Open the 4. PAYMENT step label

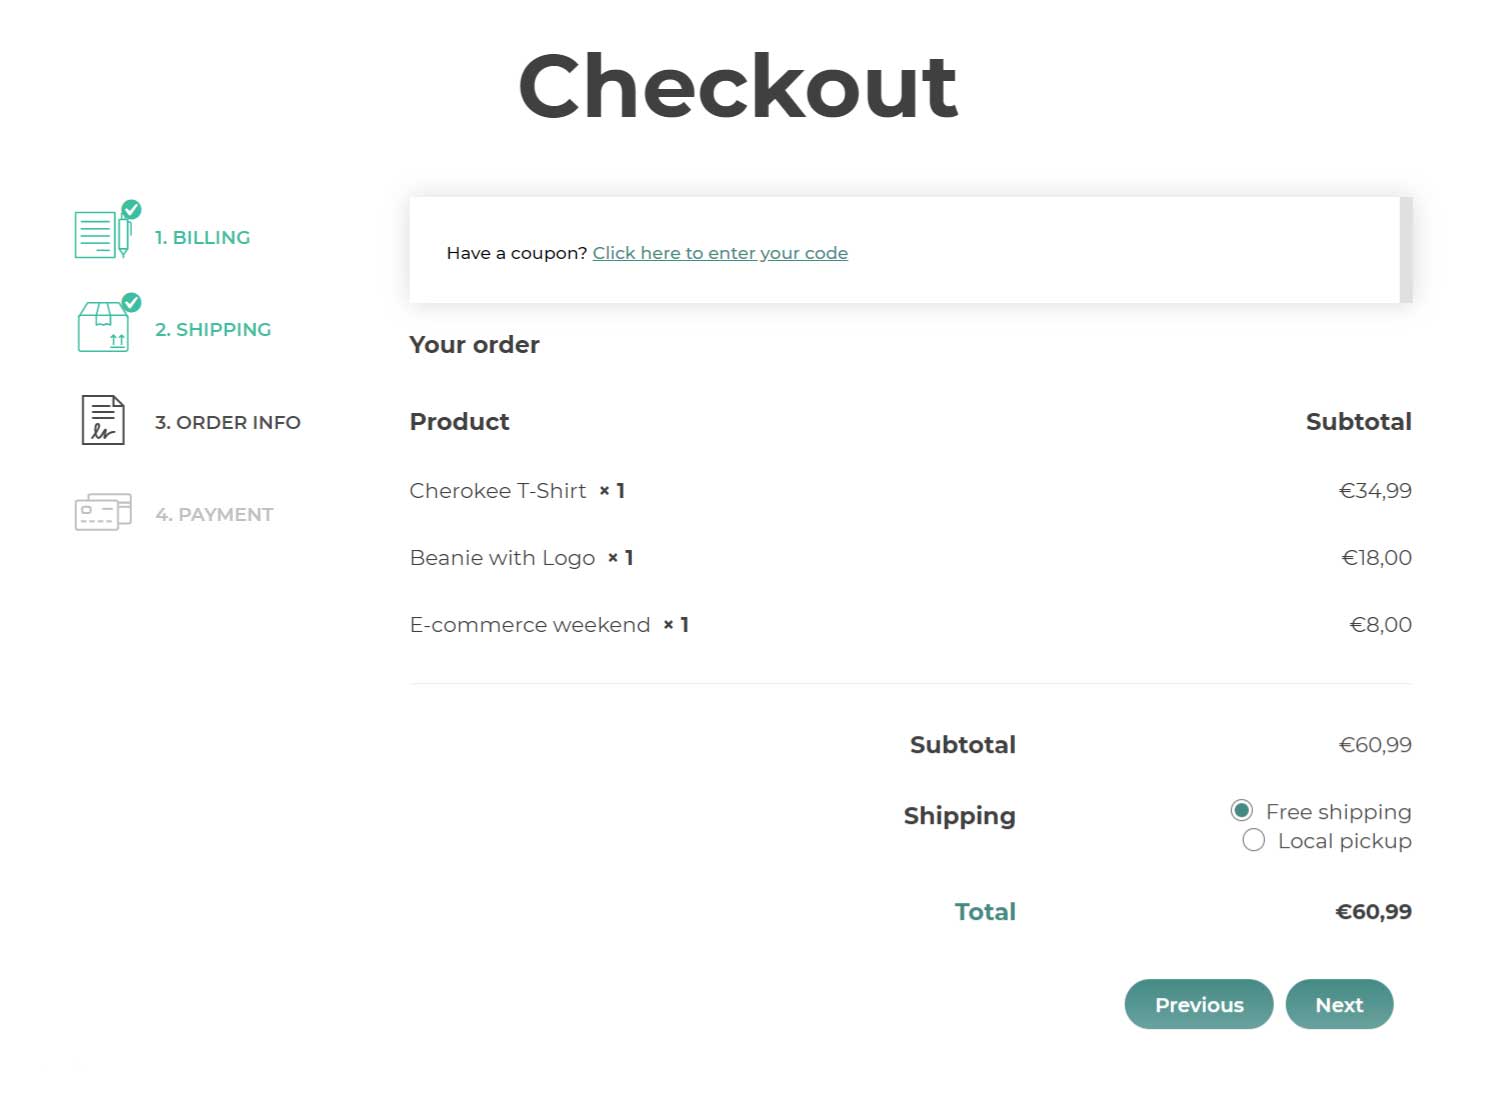click(214, 515)
